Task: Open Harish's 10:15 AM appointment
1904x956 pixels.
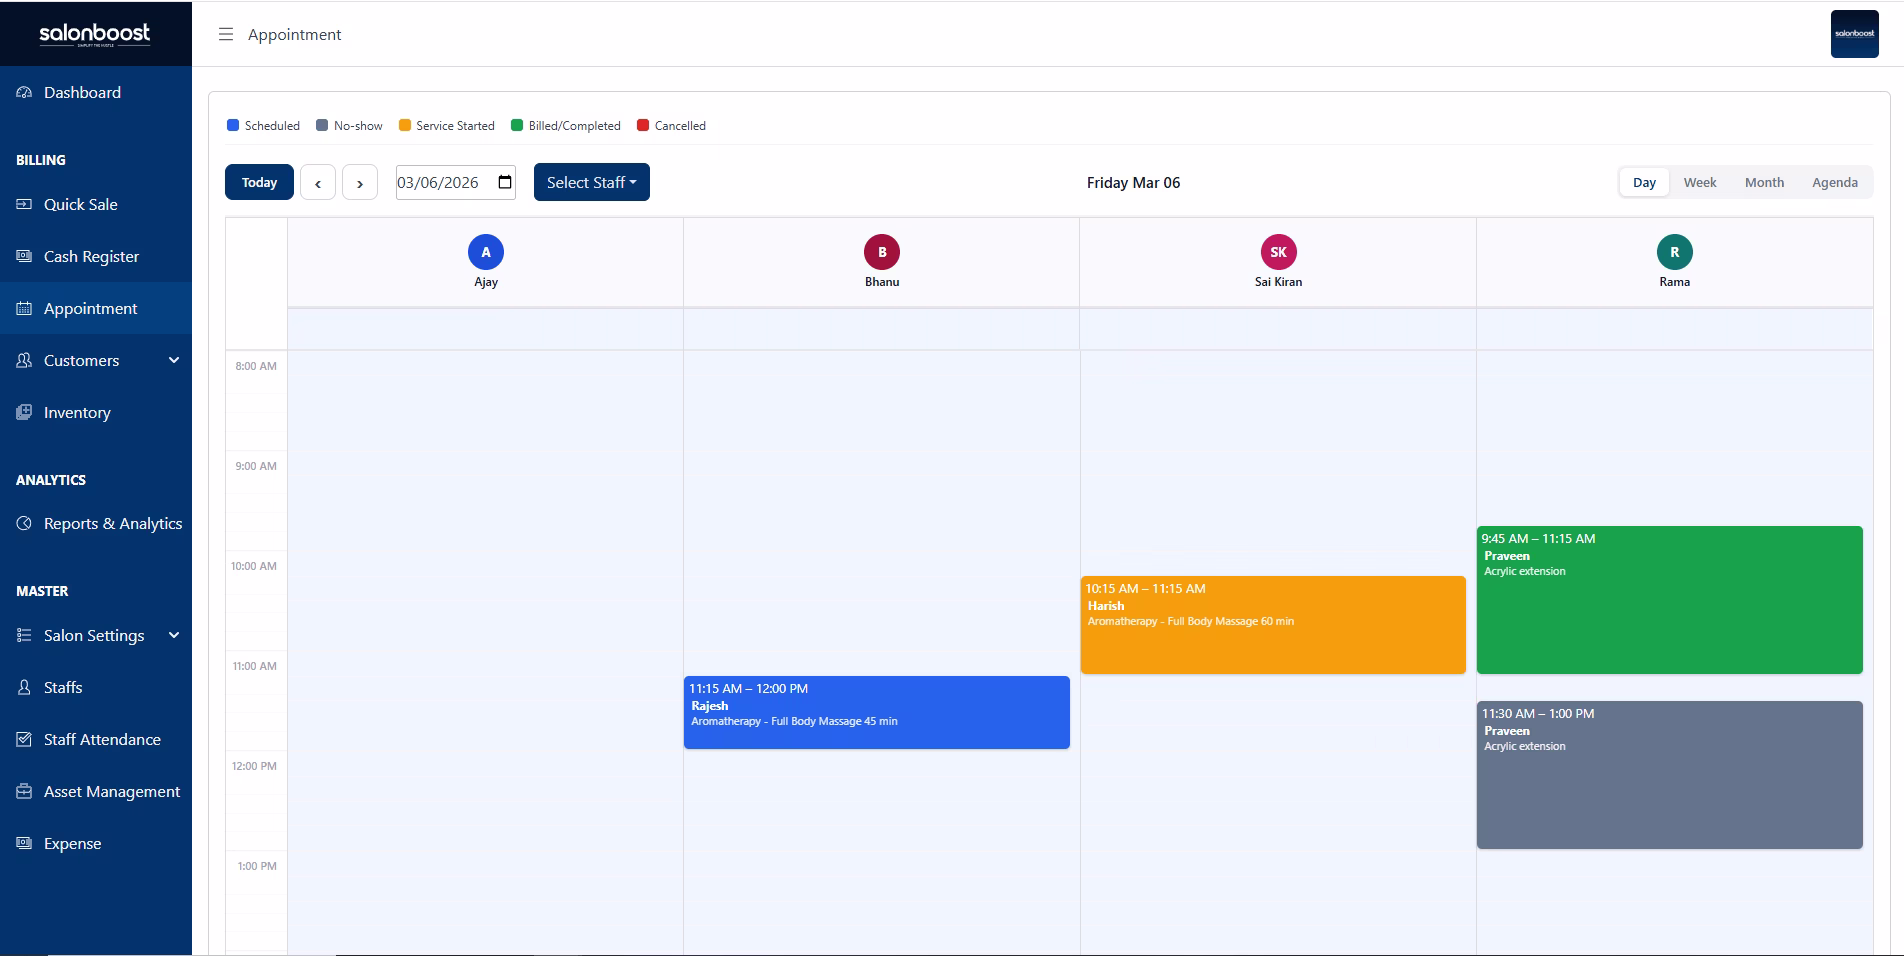Action: [1273, 625]
